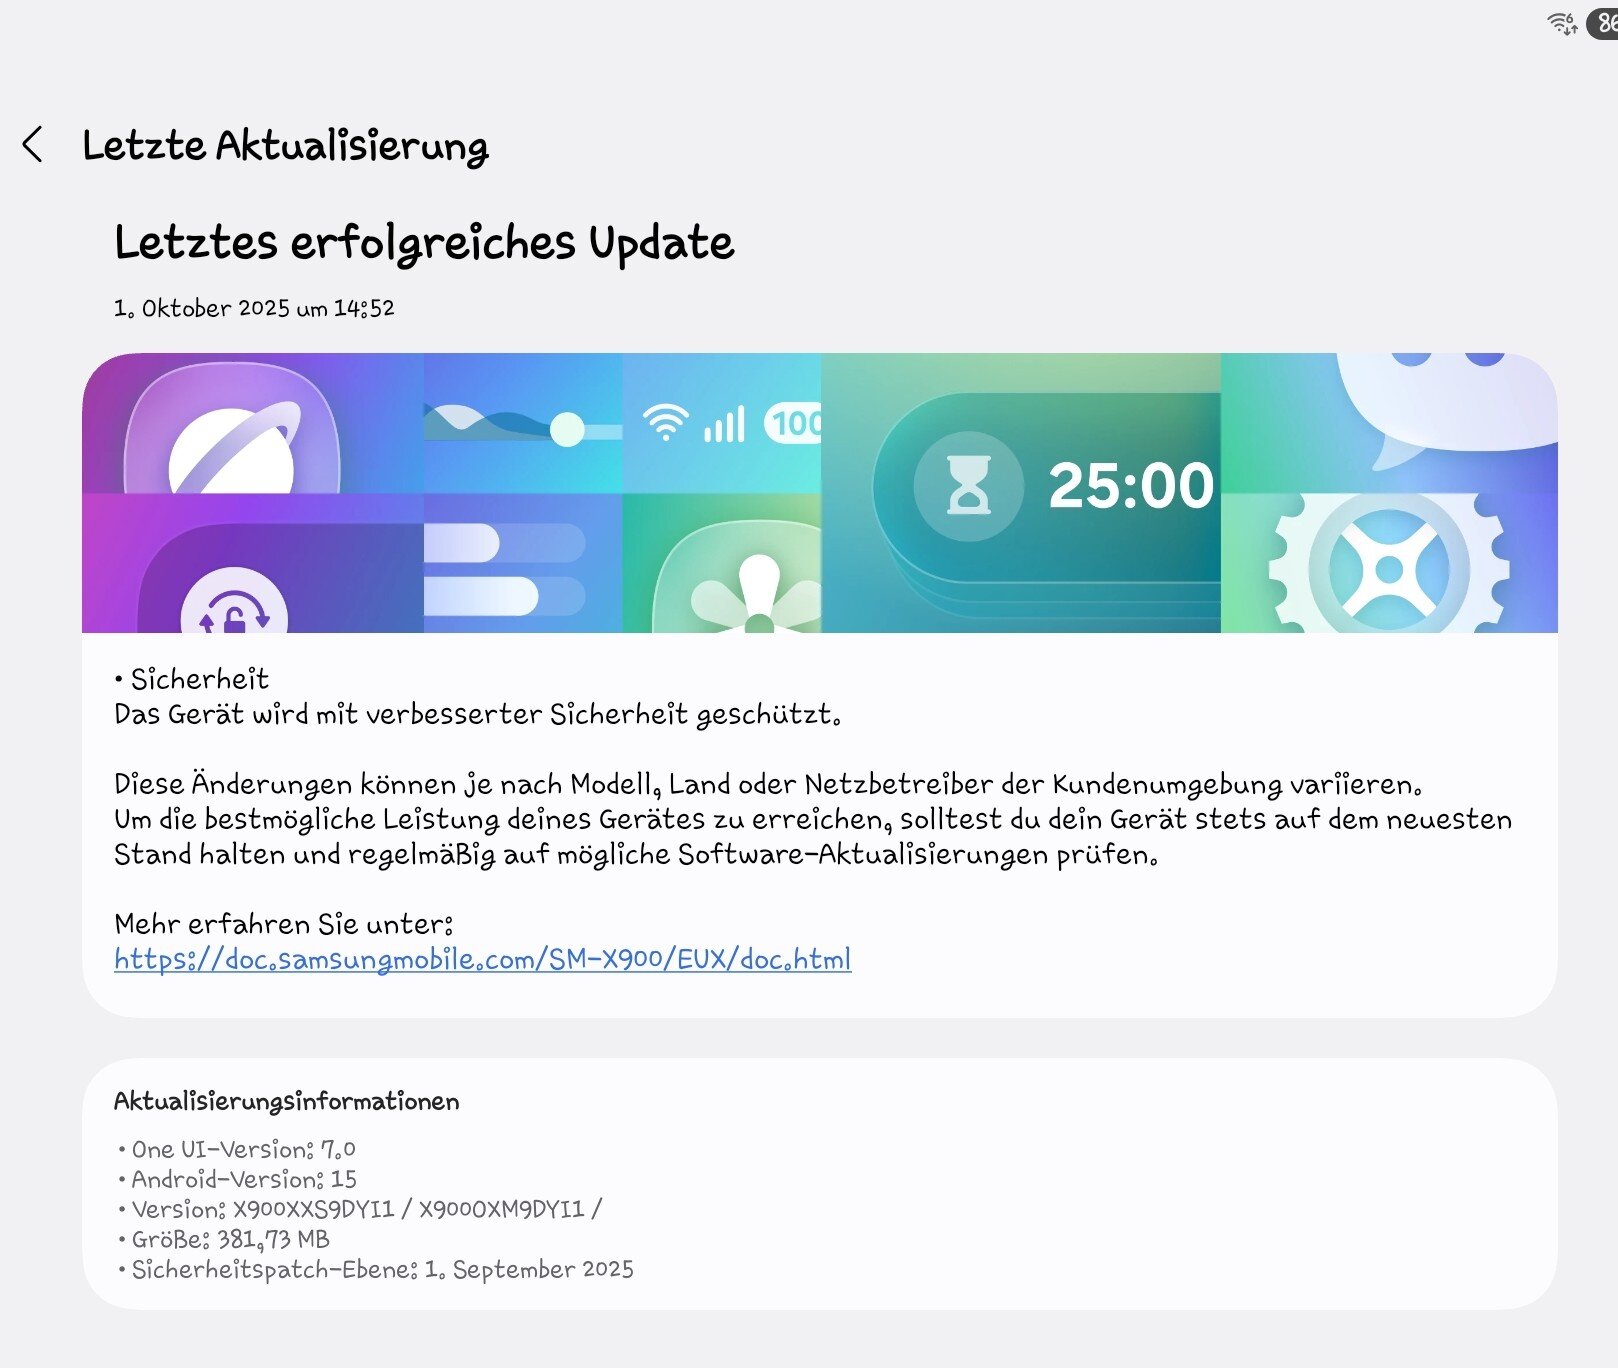Tap the white Wi-Fi icon in banner
Viewport: 1618px width, 1368px height.
pyautogui.click(x=666, y=422)
